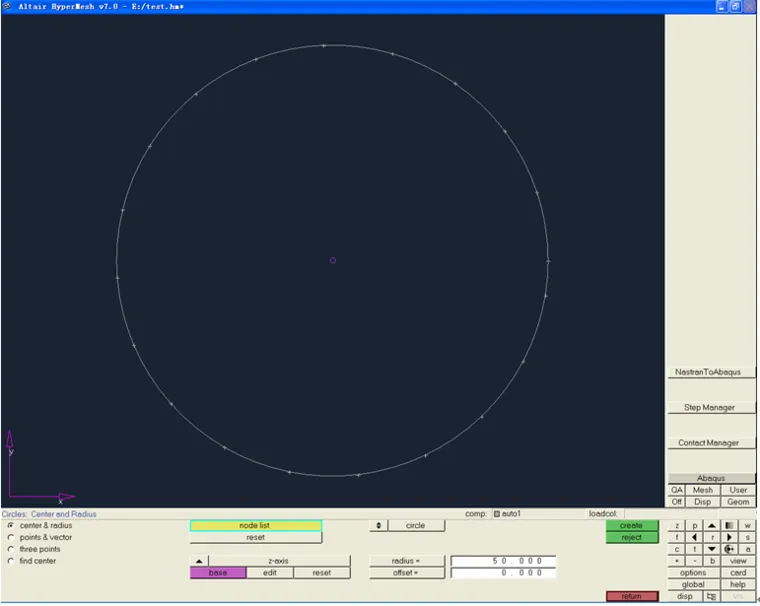Select the magenta base node button
Image resolution: width=760 pixels, height=606 pixels.
[218, 573]
